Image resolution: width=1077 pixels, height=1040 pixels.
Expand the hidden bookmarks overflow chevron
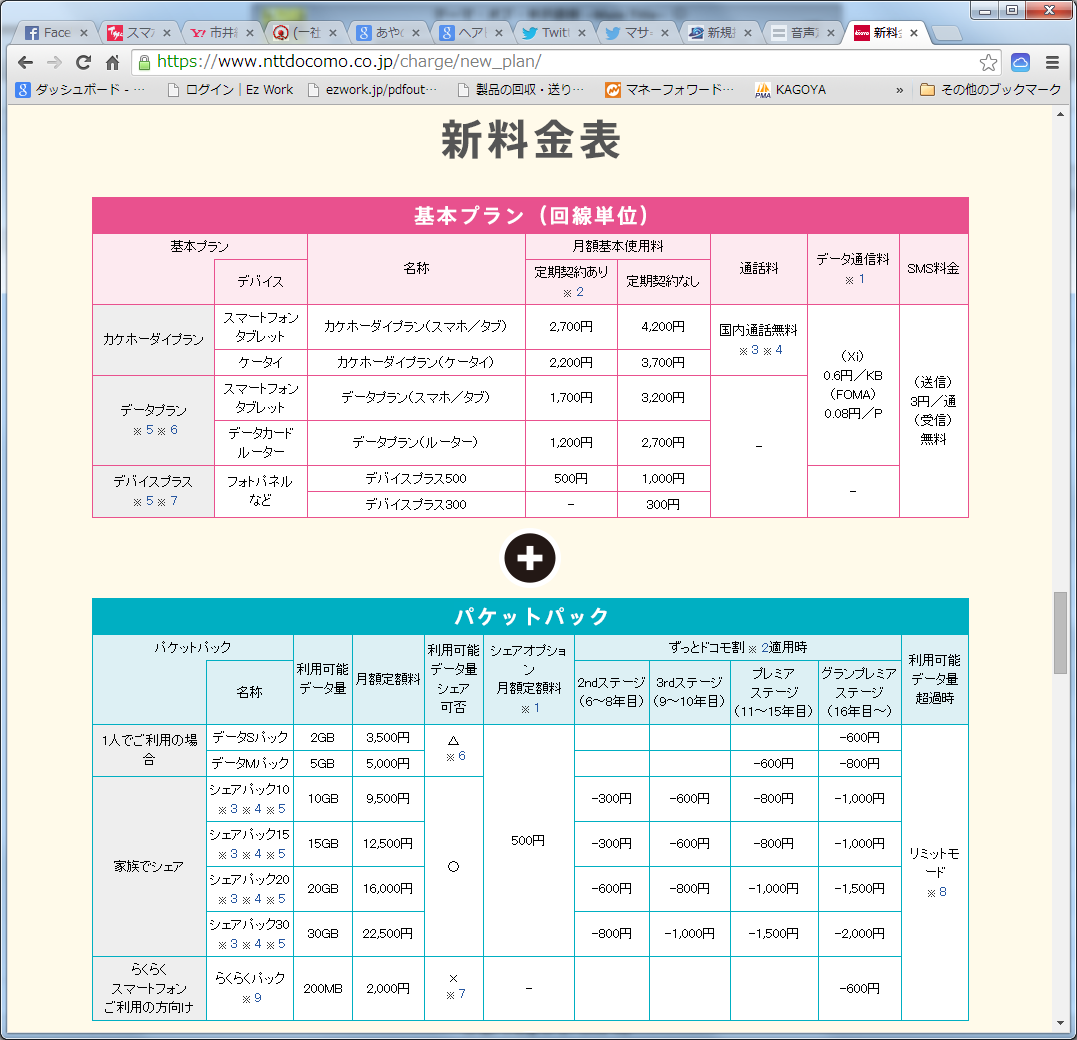pyautogui.click(x=899, y=90)
